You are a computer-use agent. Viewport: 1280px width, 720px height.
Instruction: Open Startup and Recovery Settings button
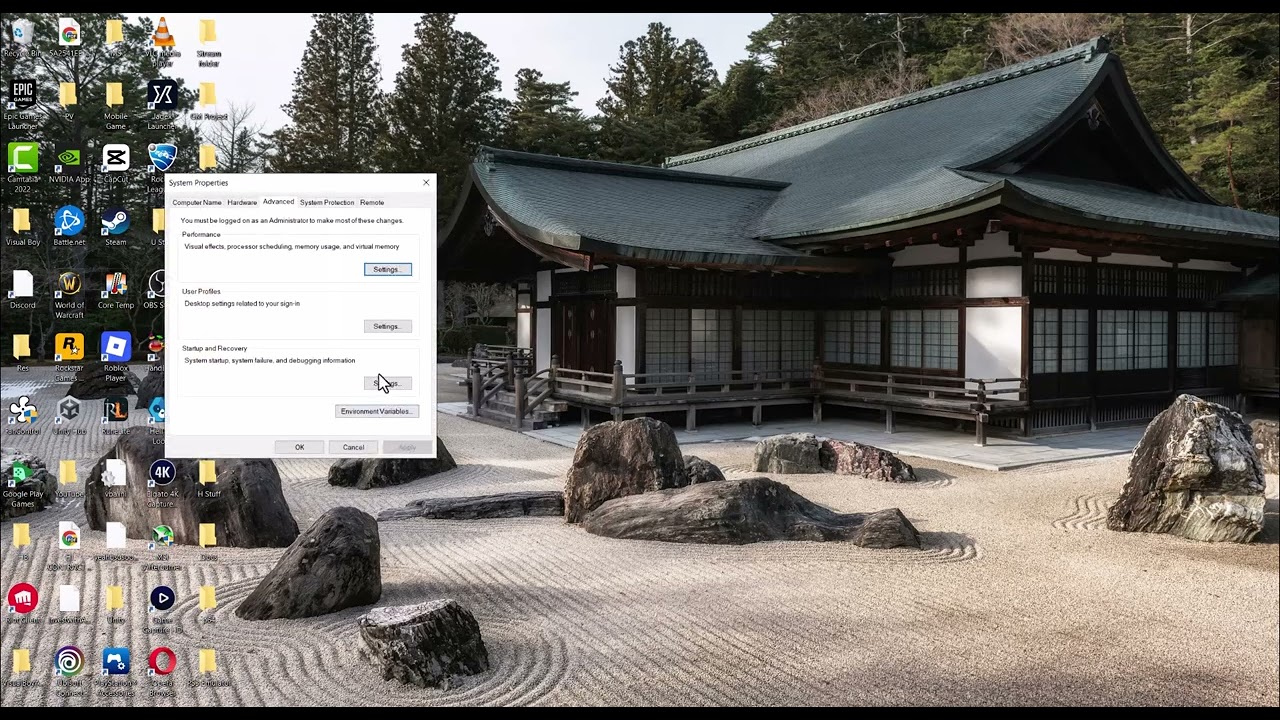coord(388,384)
